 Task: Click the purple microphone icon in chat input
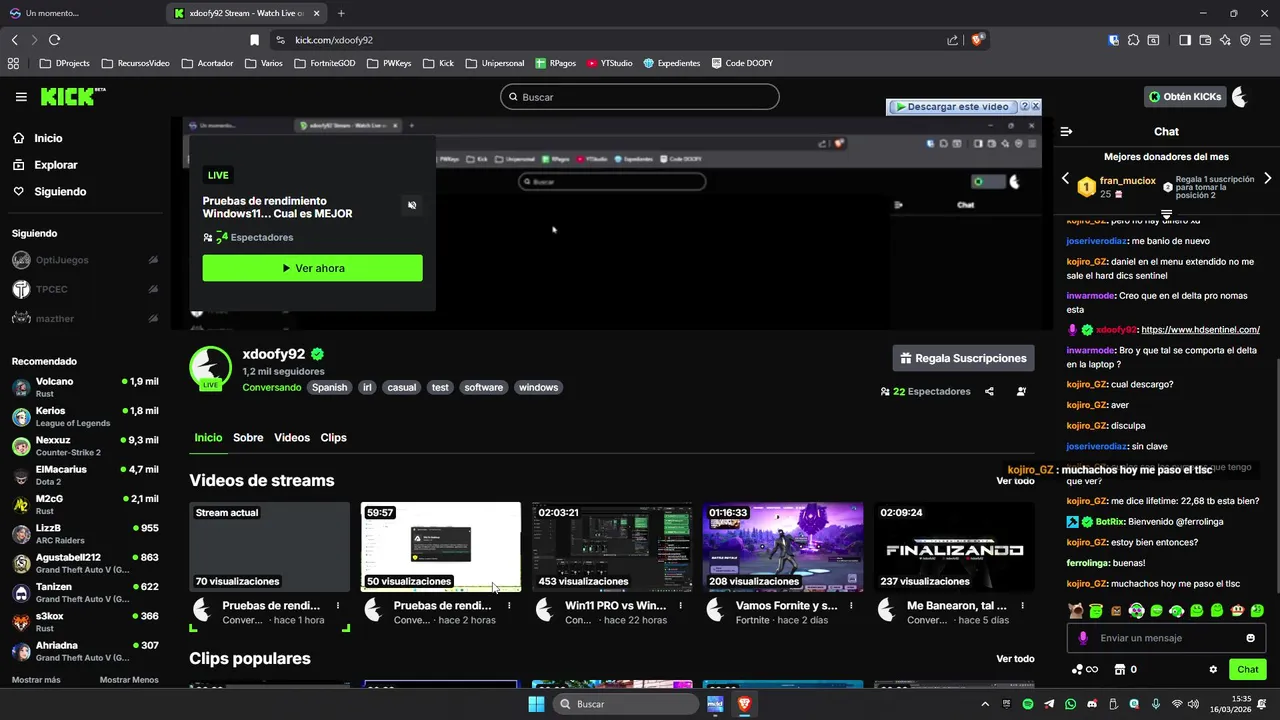click(1083, 638)
